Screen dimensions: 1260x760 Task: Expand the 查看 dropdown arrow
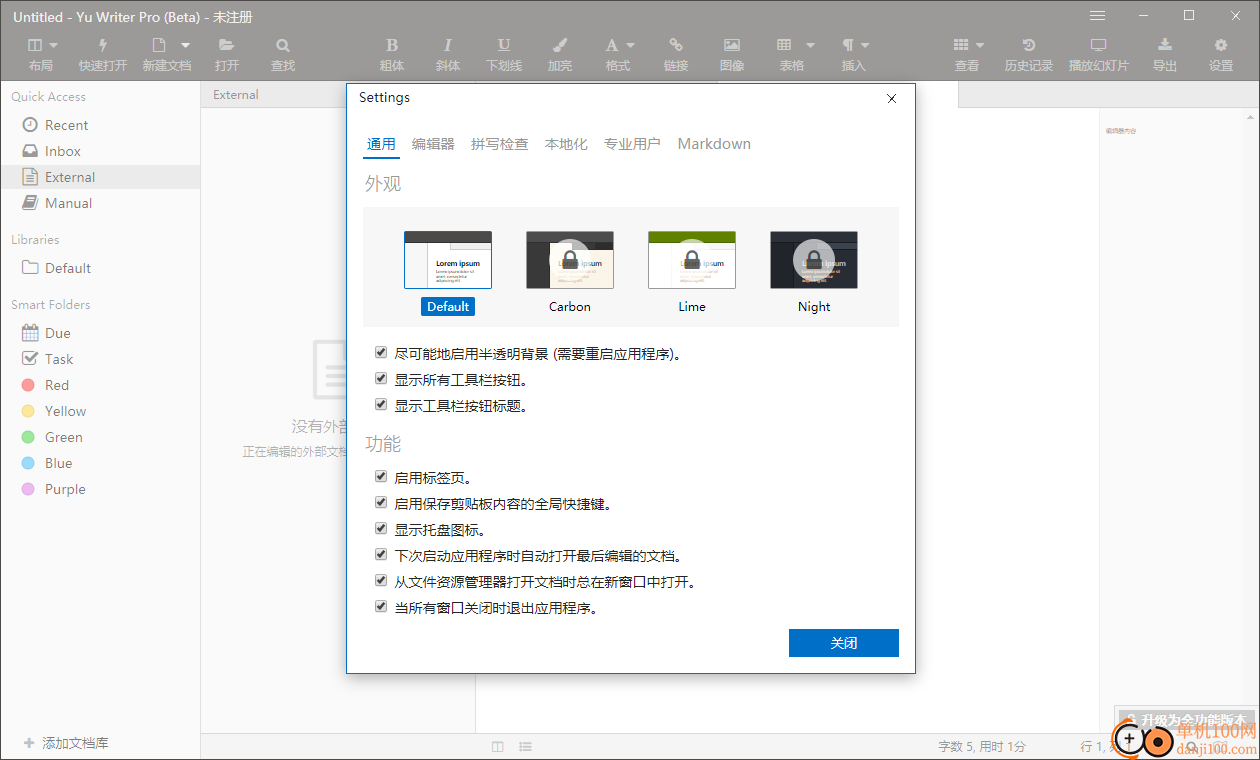click(x=980, y=45)
